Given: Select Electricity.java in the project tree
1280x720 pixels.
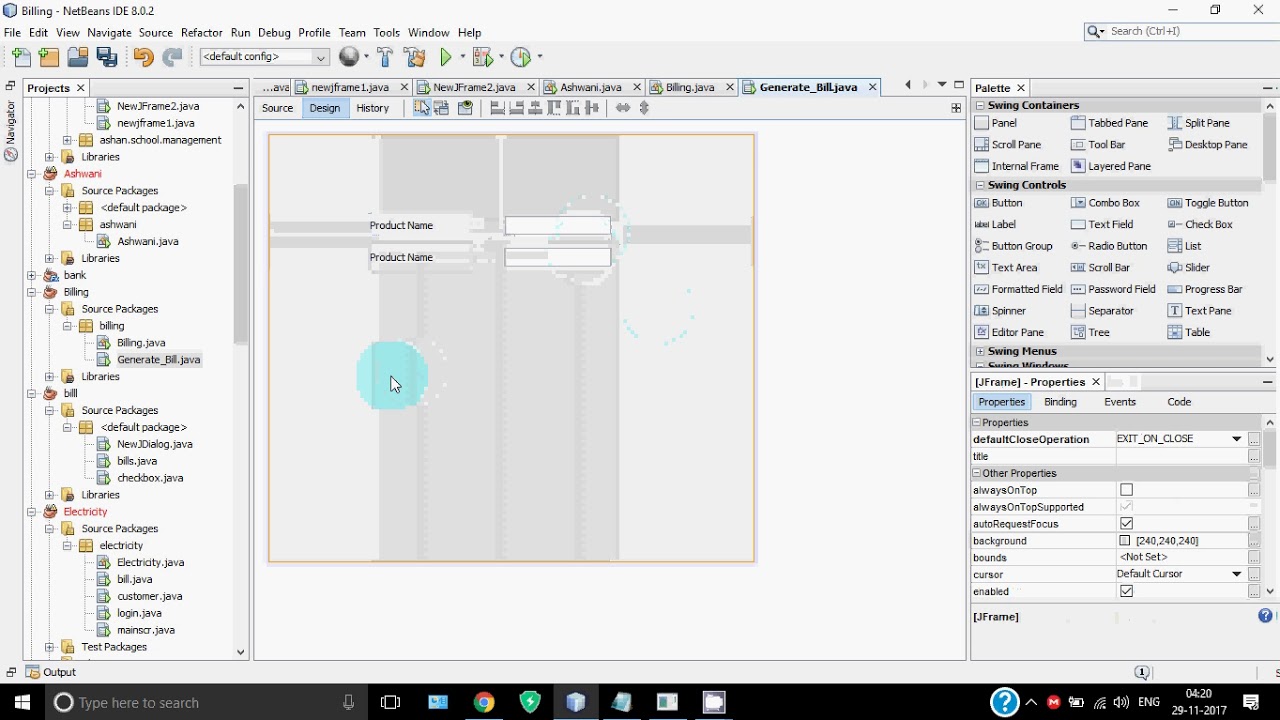Looking at the screenshot, I should (150, 562).
